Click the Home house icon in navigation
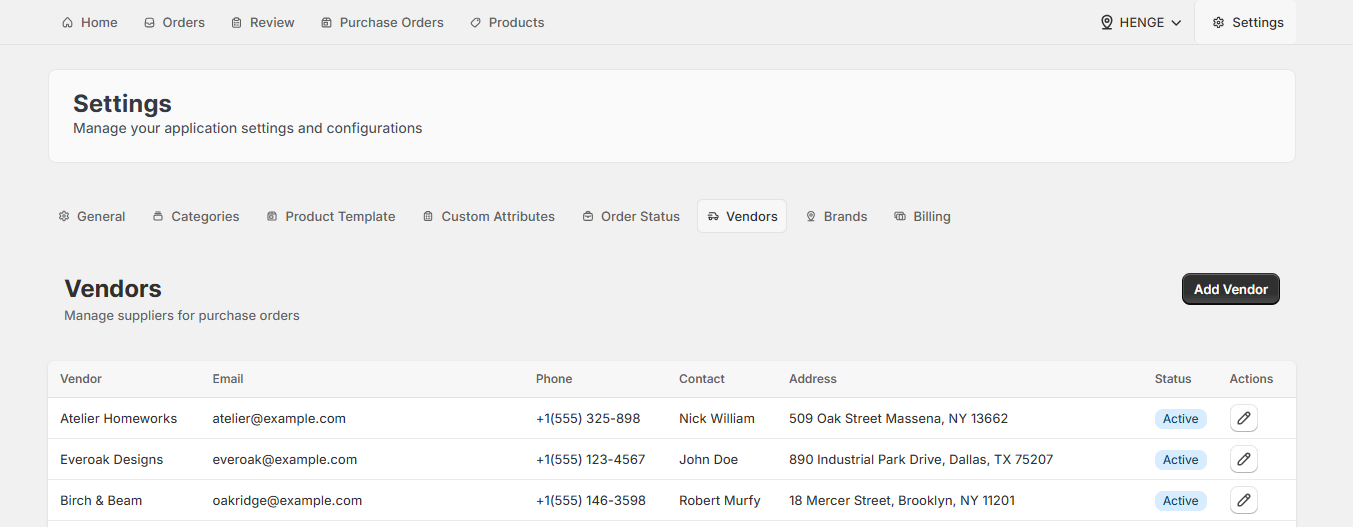Image resolution: width=1353 pixels, height=527 pixels. [67, 22]
